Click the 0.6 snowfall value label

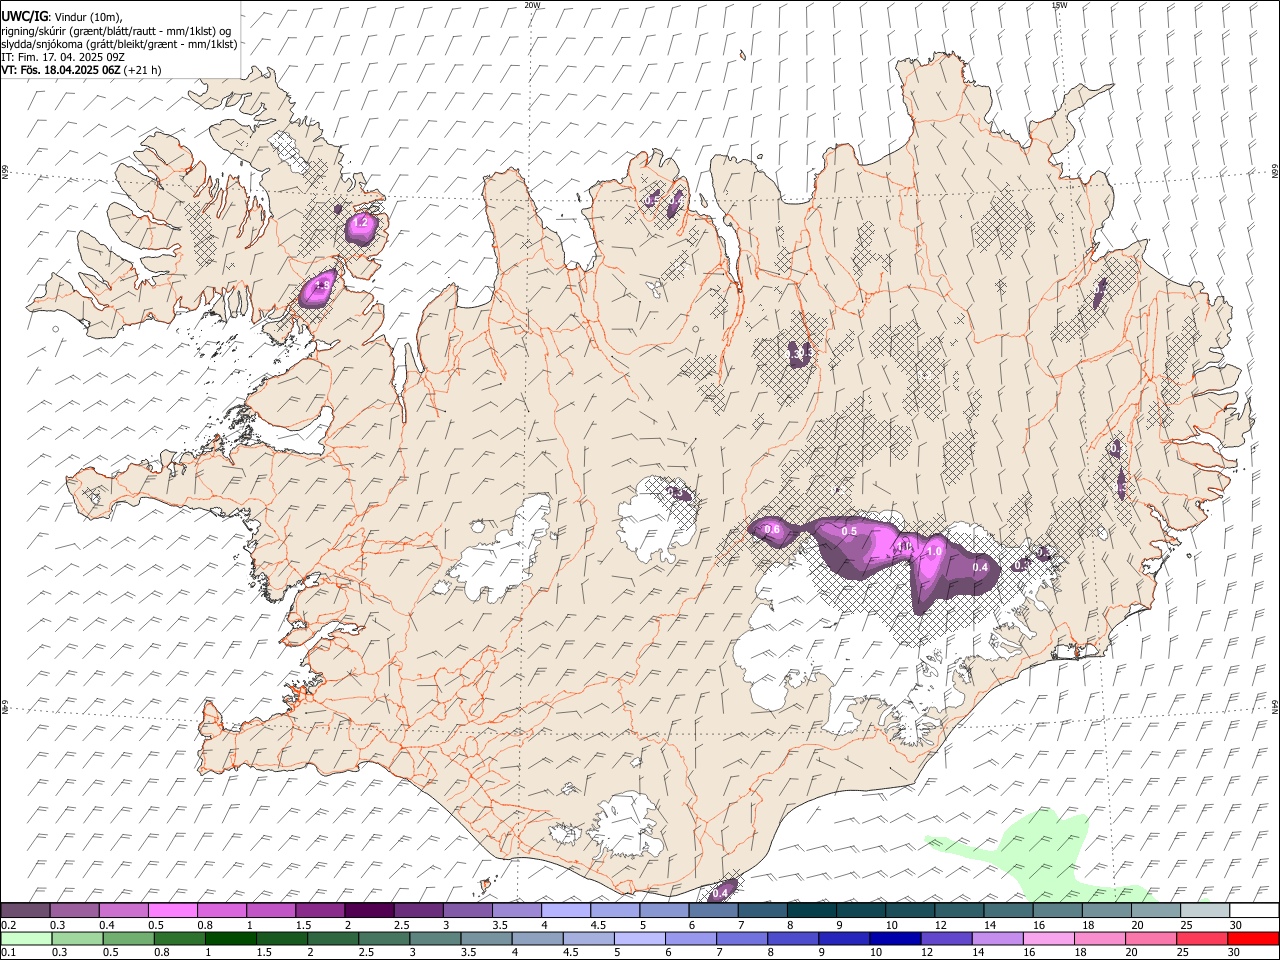pos(772,529)
